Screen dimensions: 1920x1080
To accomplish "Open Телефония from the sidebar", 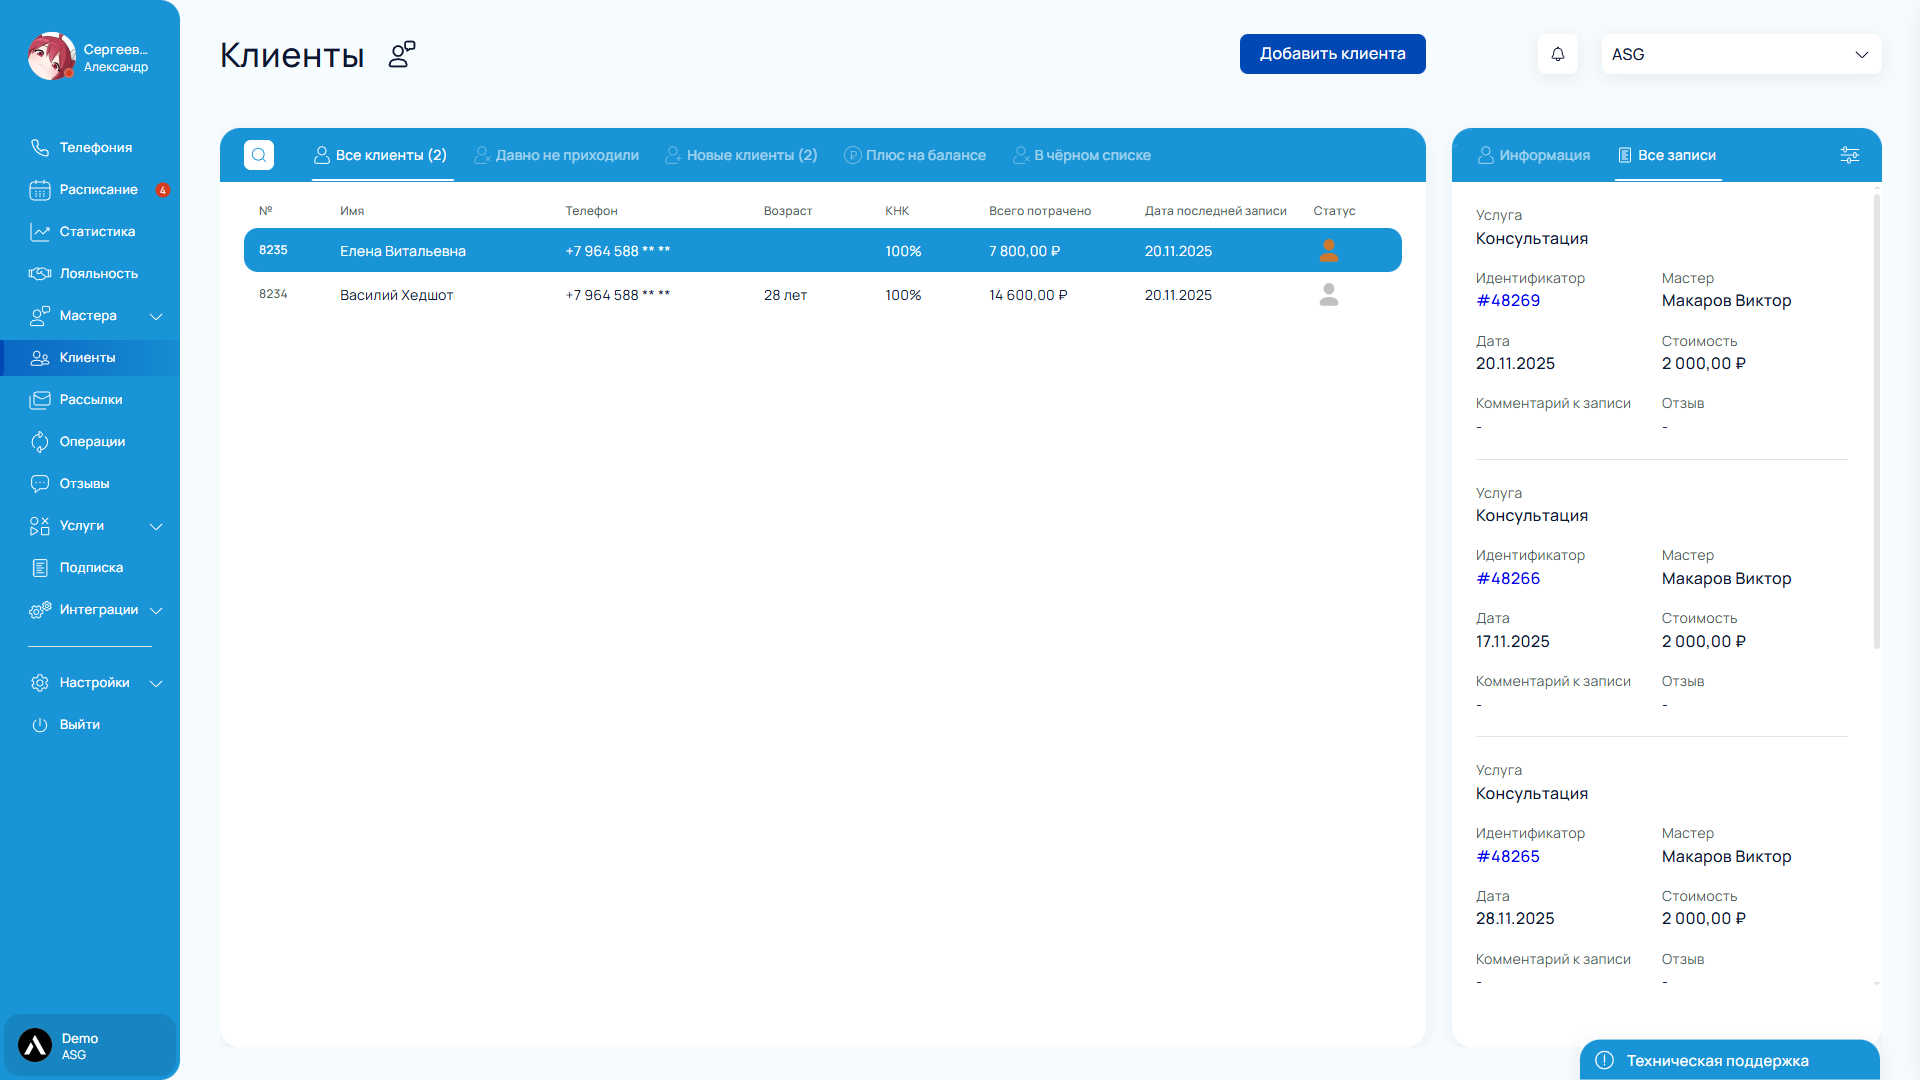I will [x=95, y=147].
